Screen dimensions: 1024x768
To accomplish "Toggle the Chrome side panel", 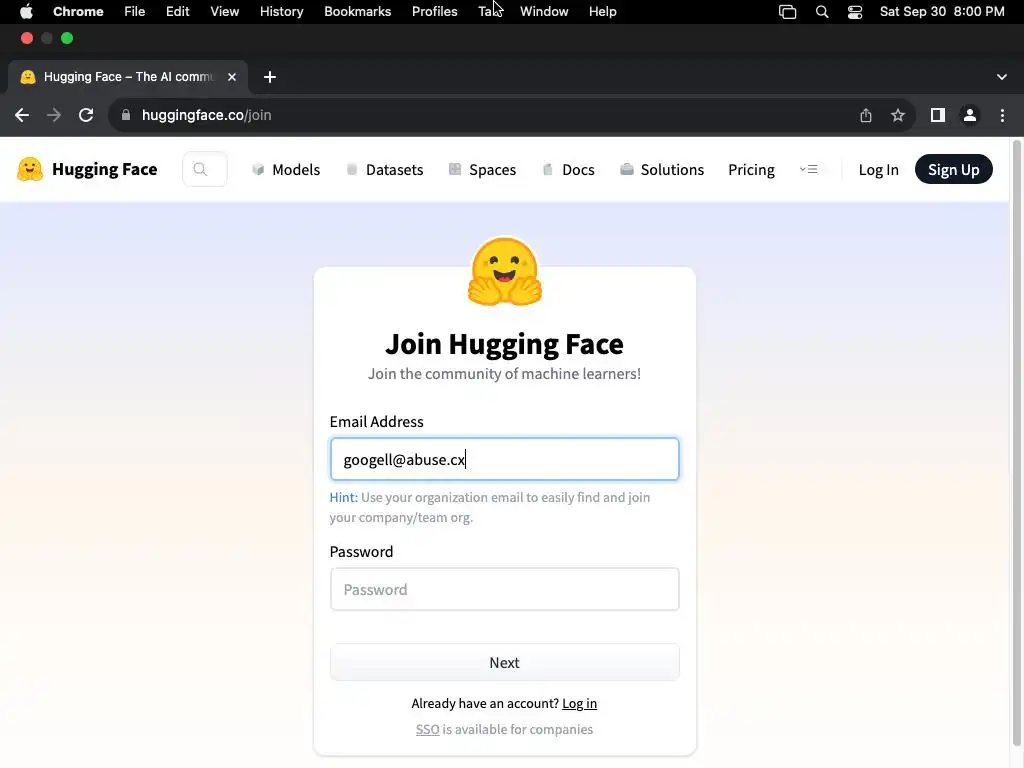I will tap(938, 115).
